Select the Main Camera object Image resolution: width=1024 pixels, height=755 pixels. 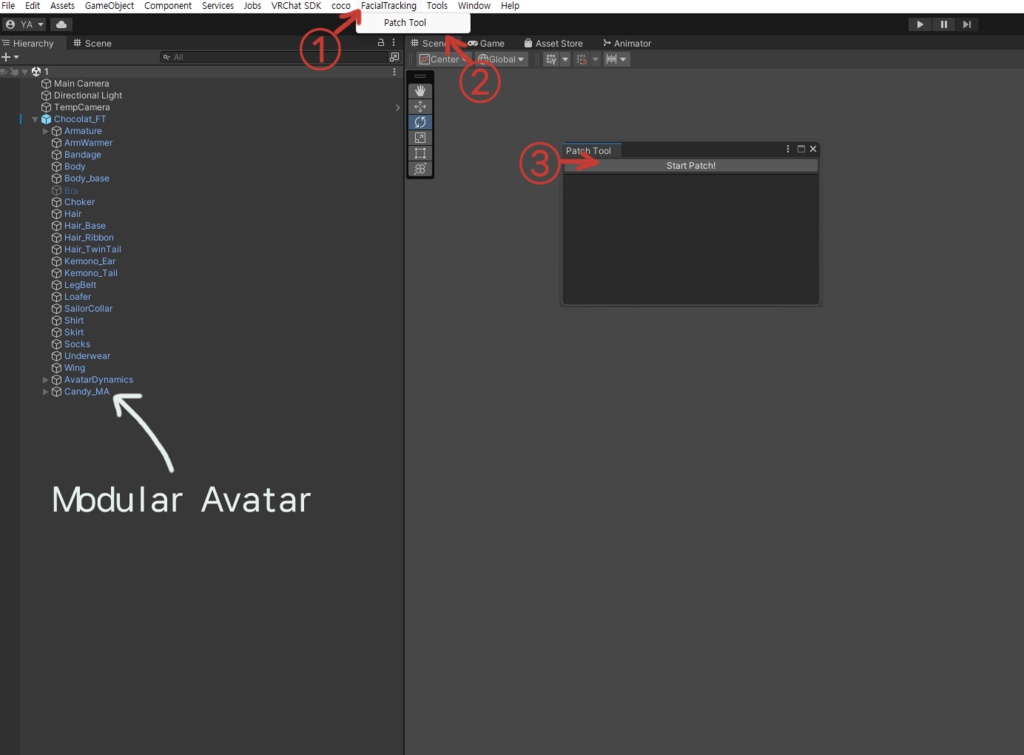click(x=82, y=84)
